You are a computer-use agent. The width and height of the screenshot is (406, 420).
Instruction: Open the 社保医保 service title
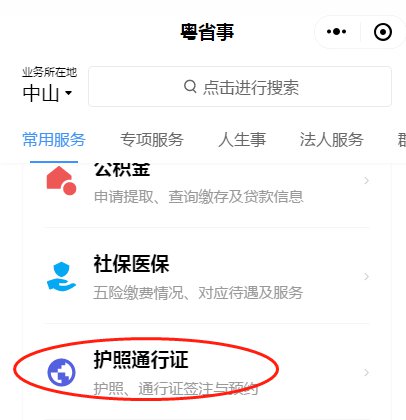point(132,264)
